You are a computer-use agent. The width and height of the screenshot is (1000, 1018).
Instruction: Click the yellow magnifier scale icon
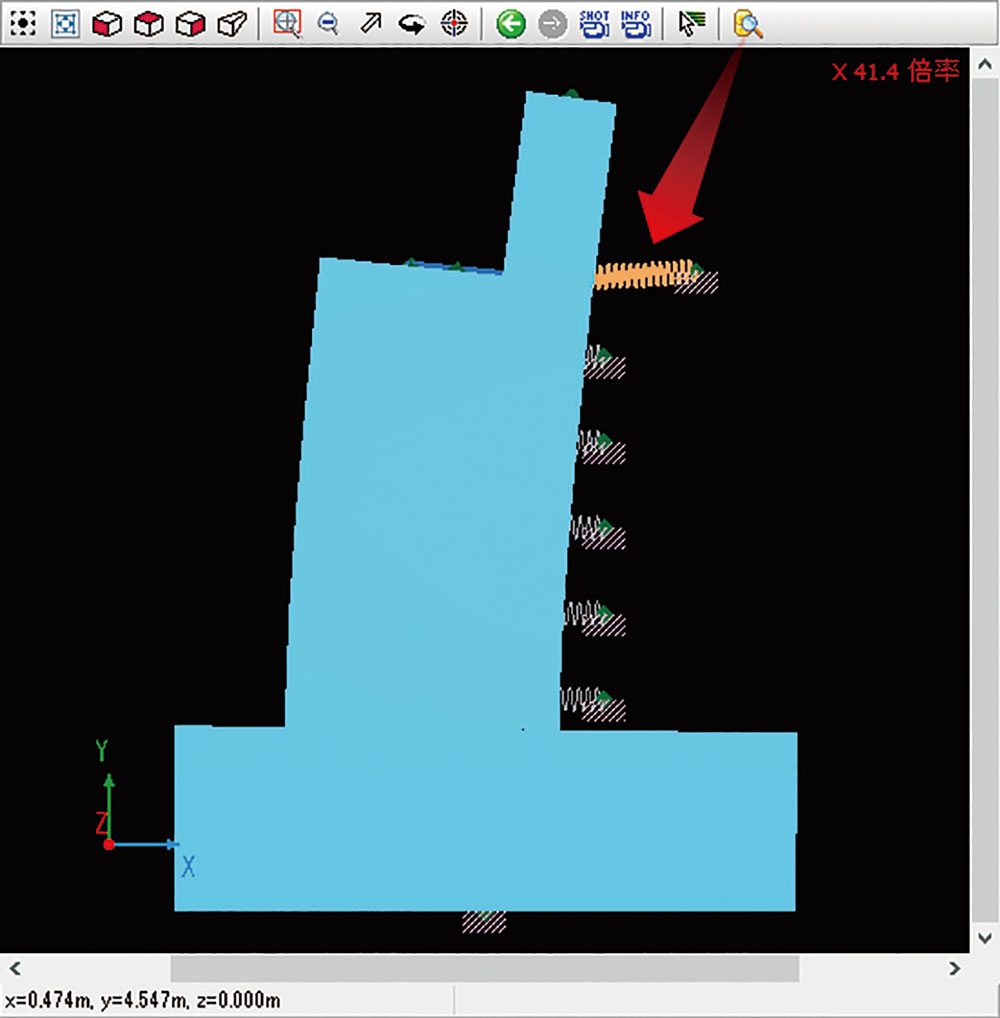pos(747,25)
